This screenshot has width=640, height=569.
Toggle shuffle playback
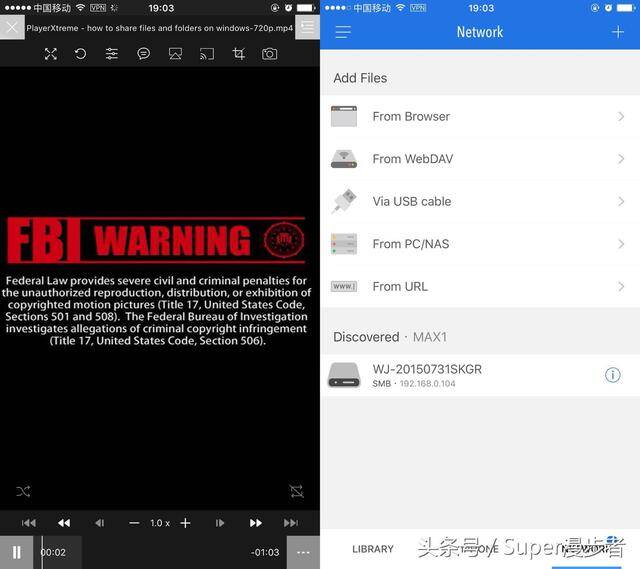pyautogui.click(x=23, y=491)
